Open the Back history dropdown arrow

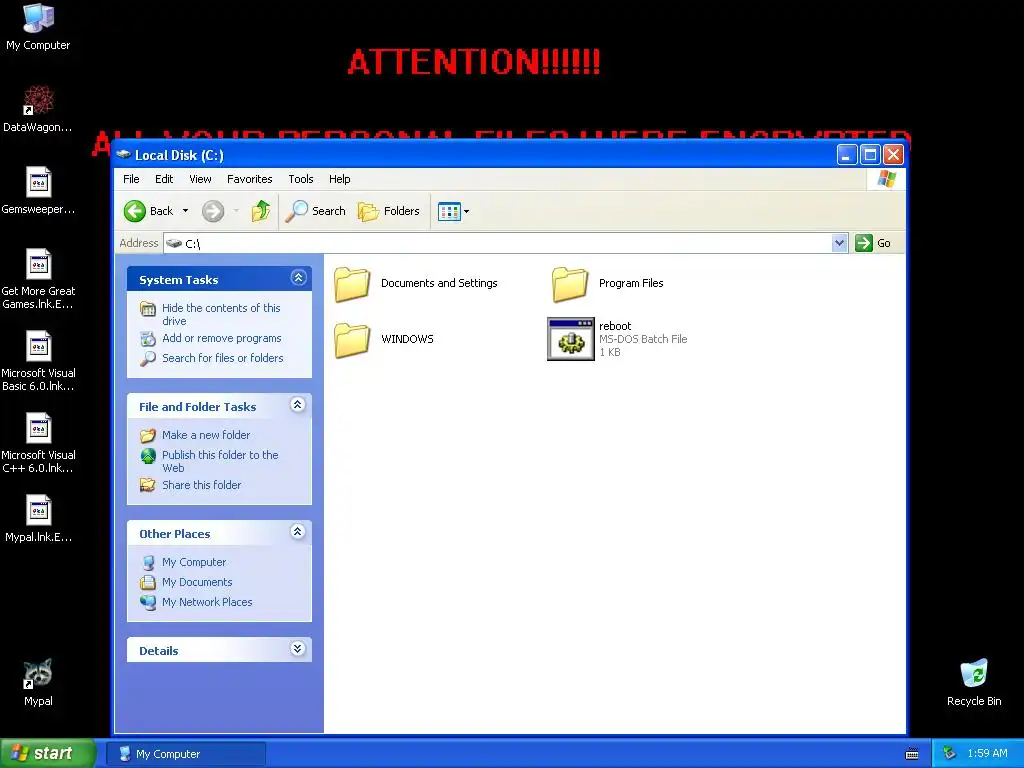tap(185, 211)
